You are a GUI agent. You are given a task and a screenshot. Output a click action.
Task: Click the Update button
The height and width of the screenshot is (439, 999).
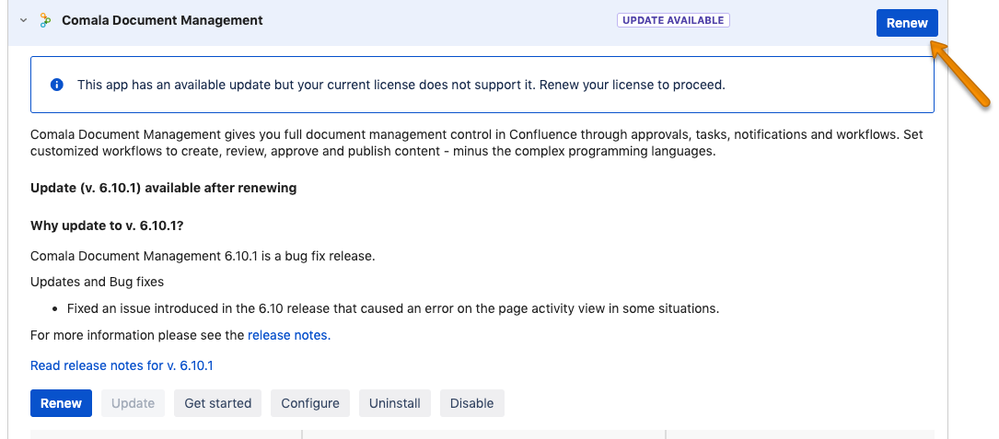click(133, 403)
